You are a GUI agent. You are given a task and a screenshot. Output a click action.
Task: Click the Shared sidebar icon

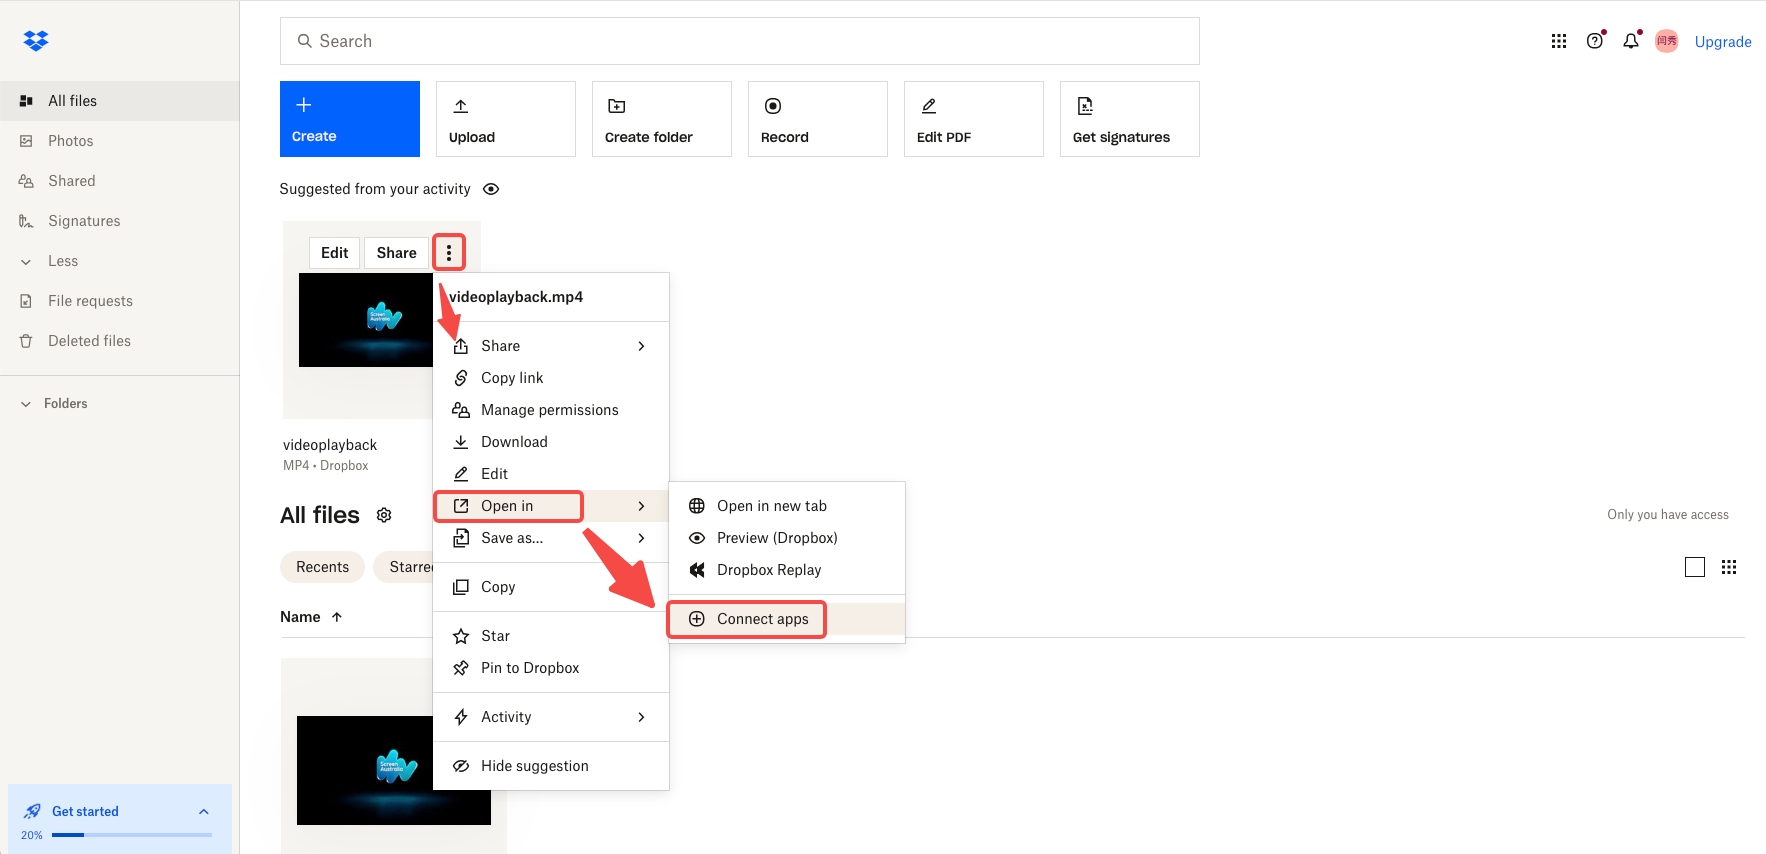click(26, 181)
